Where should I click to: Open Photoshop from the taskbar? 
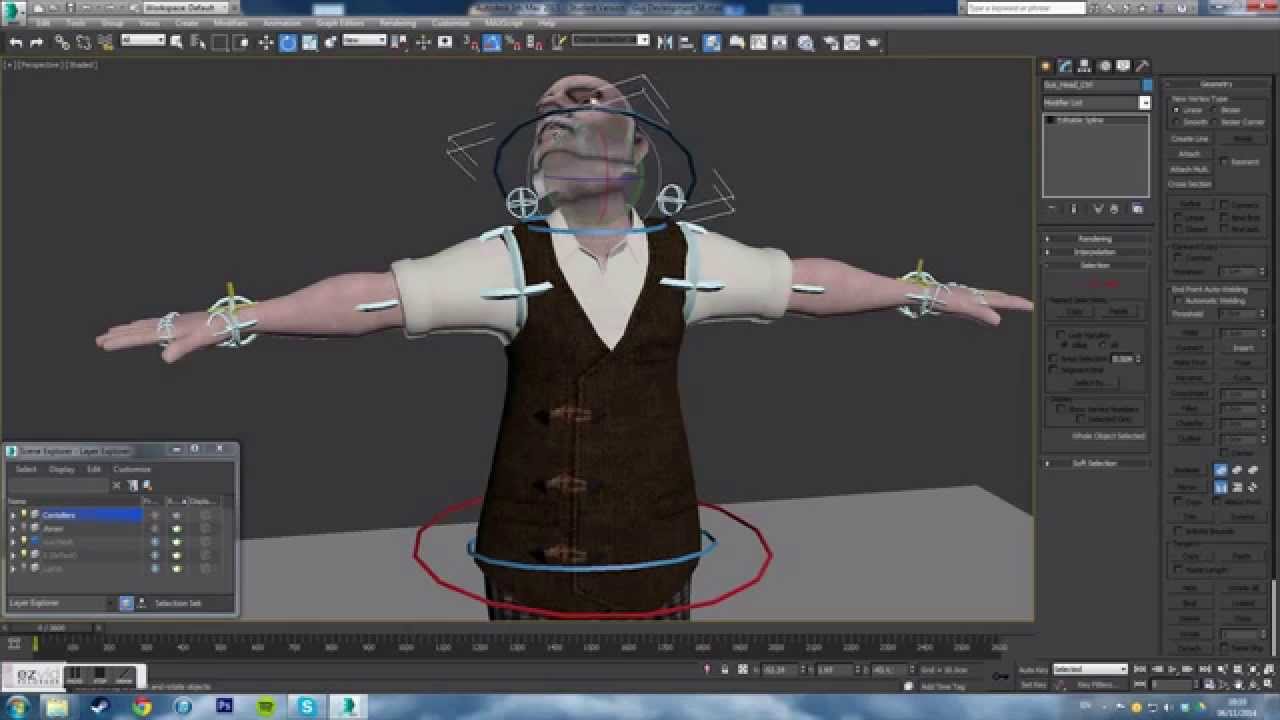(224, 706)
